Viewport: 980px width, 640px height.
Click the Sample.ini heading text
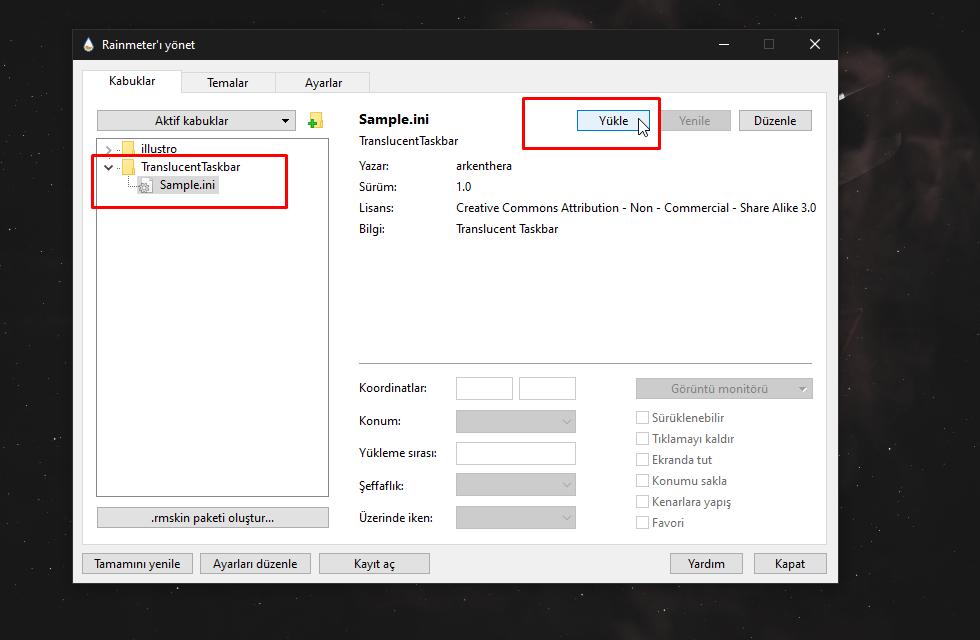(x=394, y=119)
